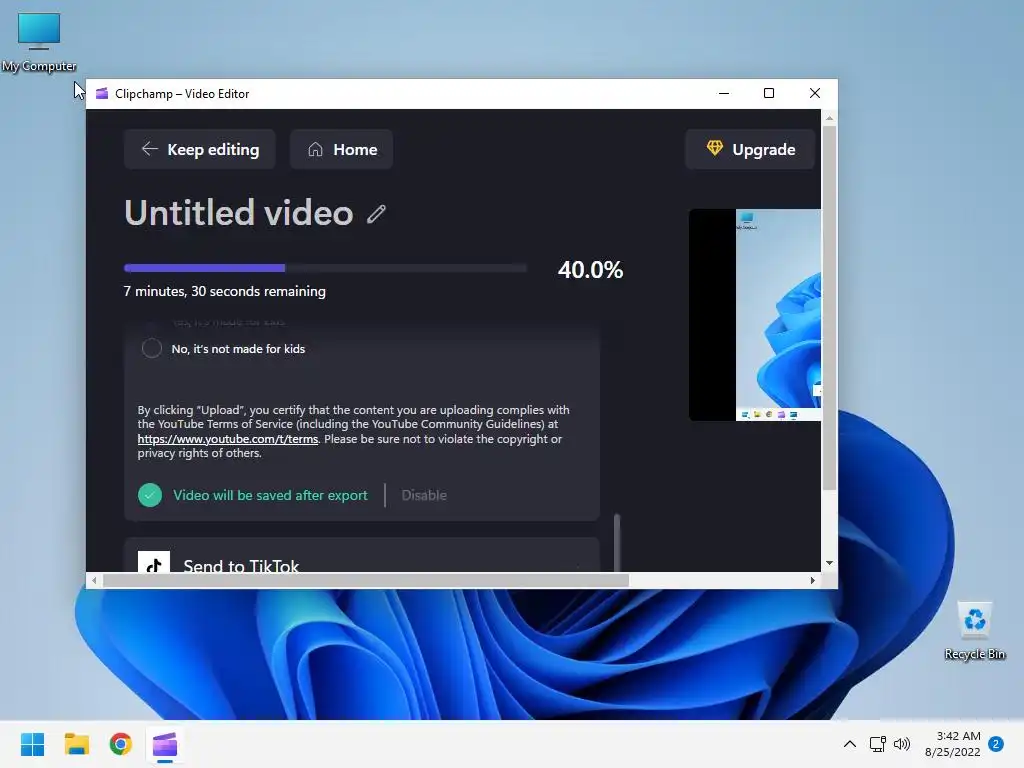Open the YouTube terms link
This screenshot has height=768, width=1024.
click(x=227, y=439)
